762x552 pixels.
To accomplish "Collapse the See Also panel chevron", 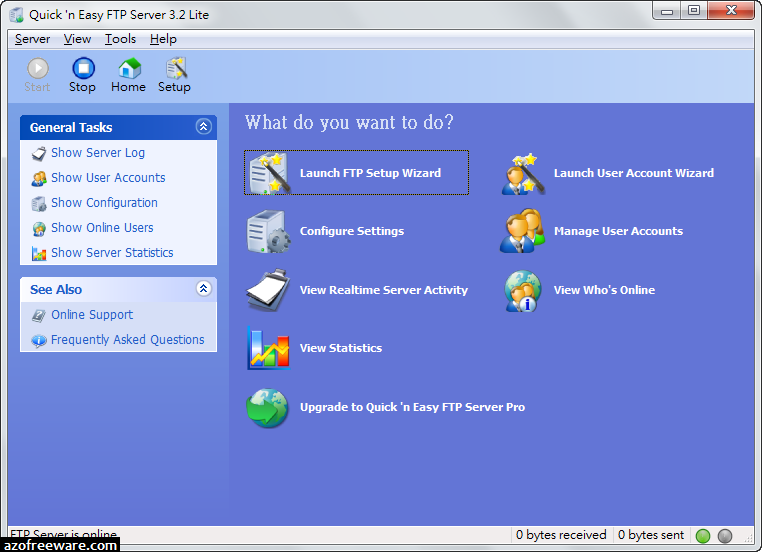I will (x=204, y=289).
